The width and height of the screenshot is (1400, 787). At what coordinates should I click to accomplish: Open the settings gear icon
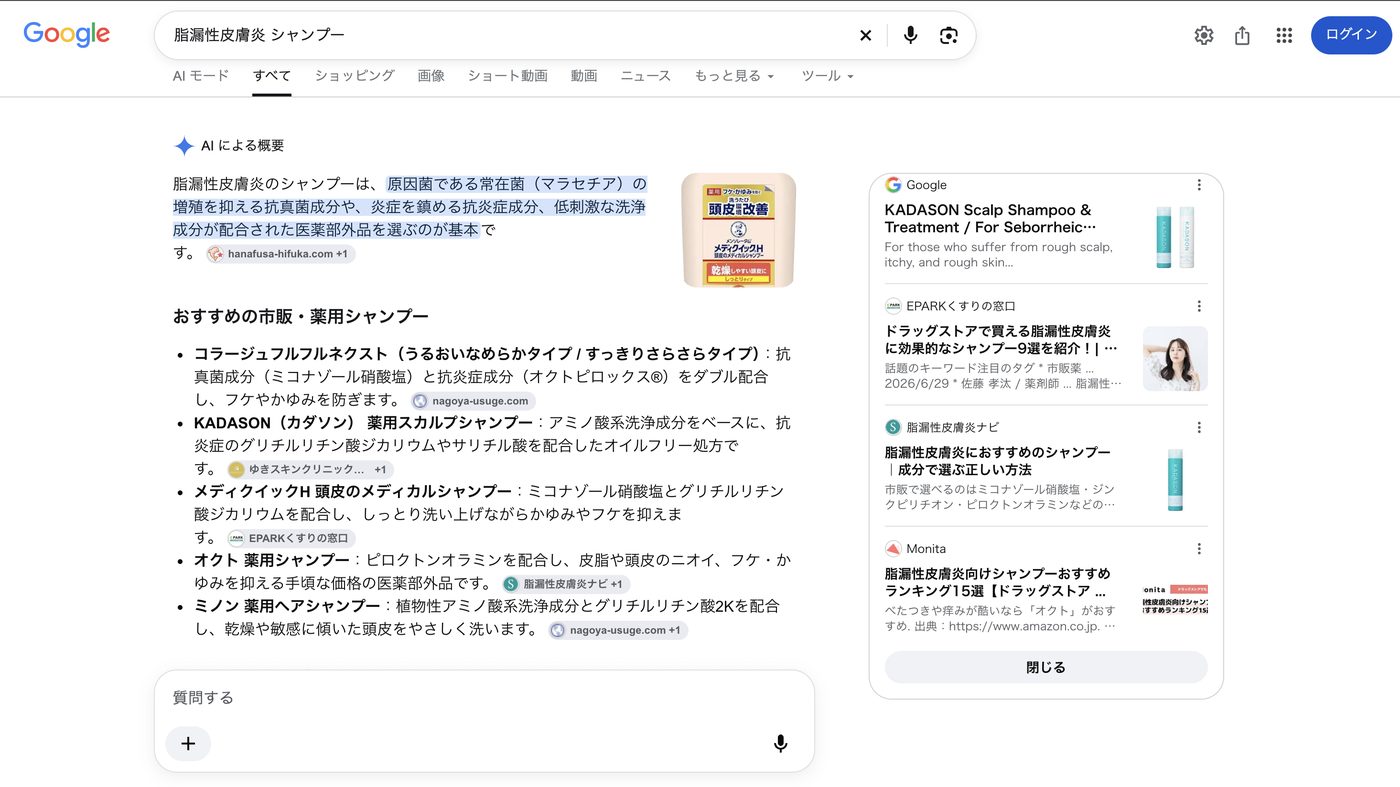click(x=1204, y=35)
